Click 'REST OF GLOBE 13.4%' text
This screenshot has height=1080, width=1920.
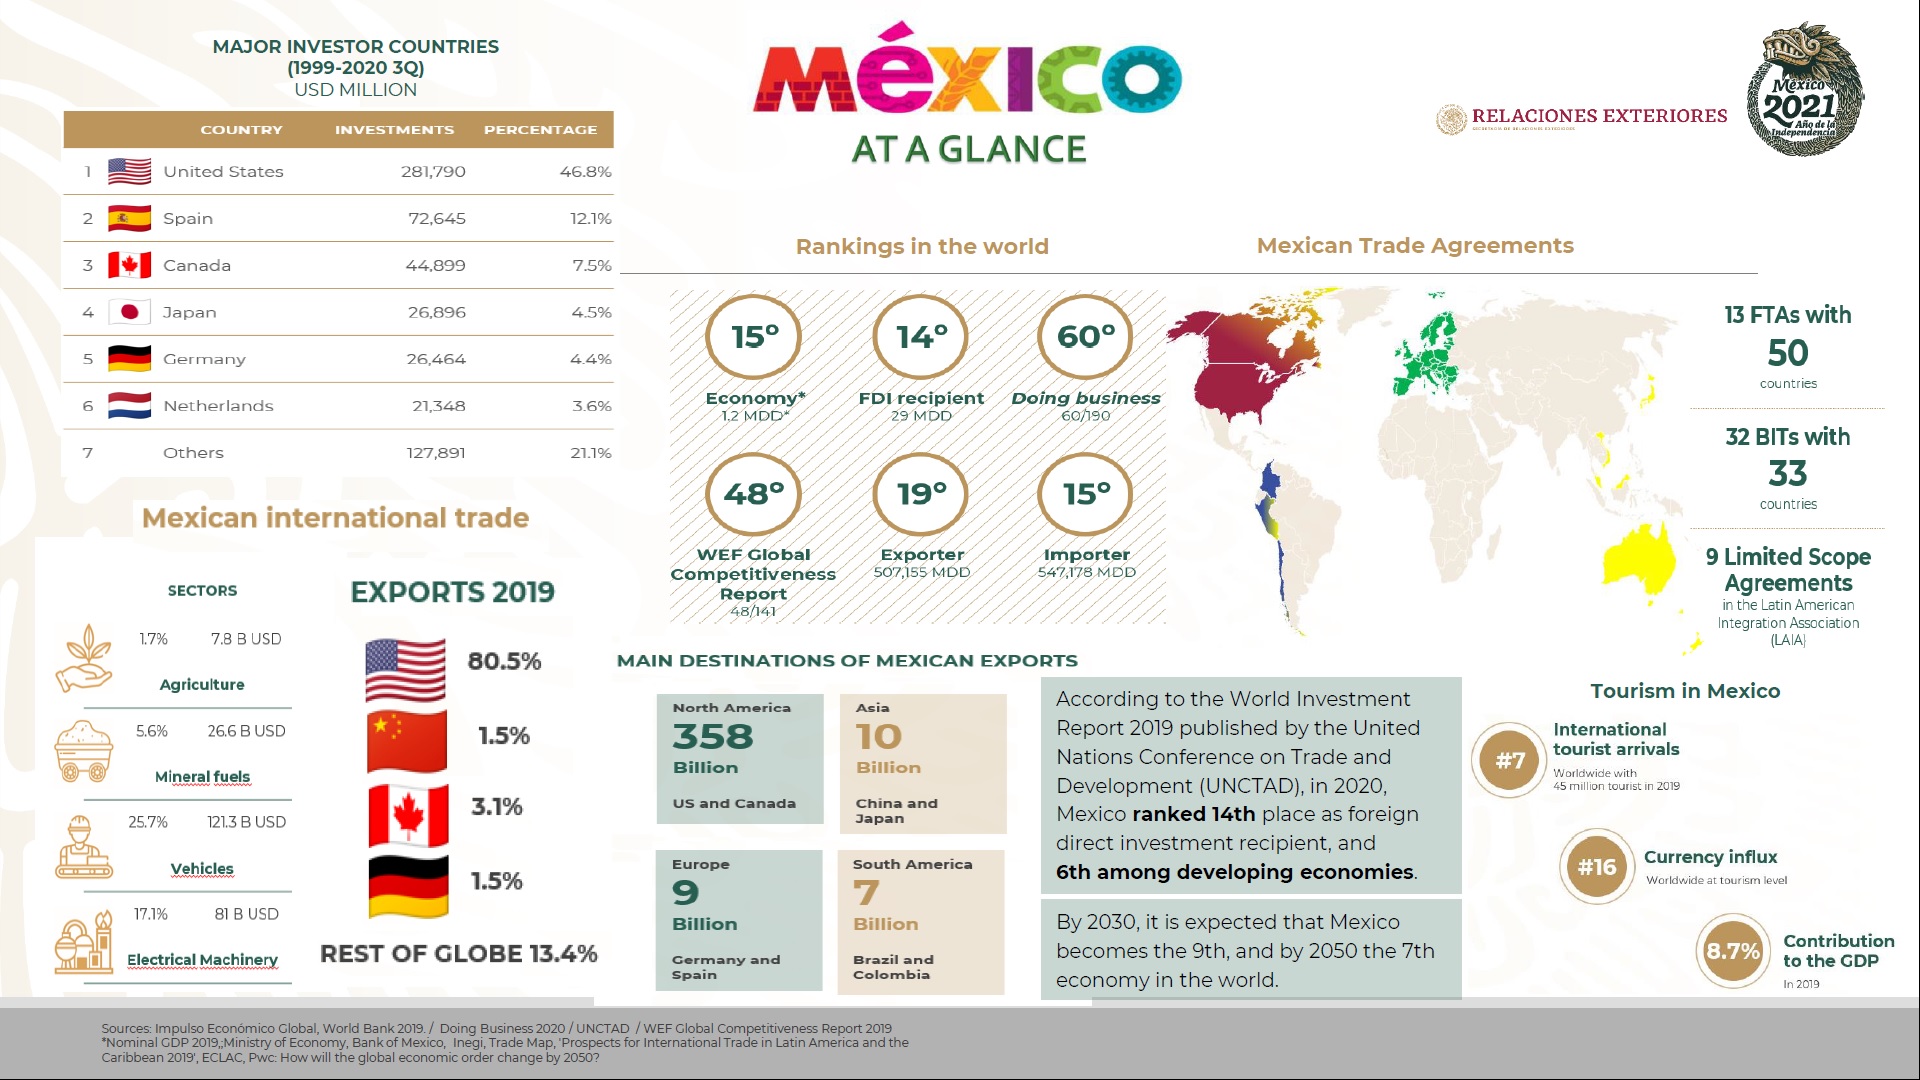(458, 954)
